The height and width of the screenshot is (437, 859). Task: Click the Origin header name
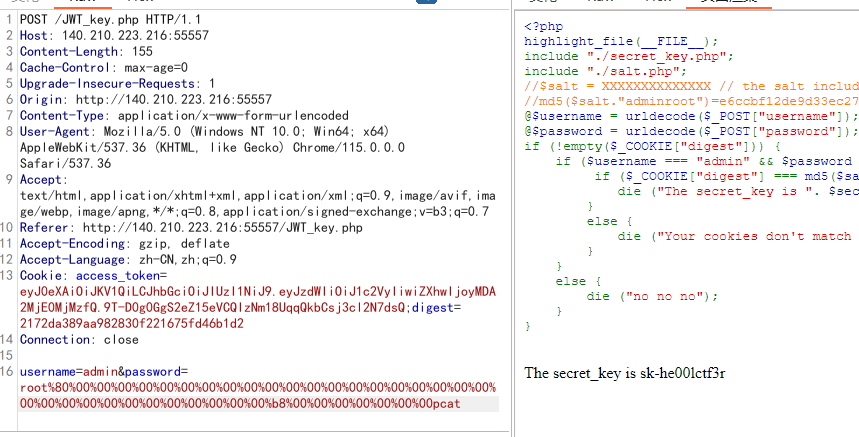[x=41, y=100]
